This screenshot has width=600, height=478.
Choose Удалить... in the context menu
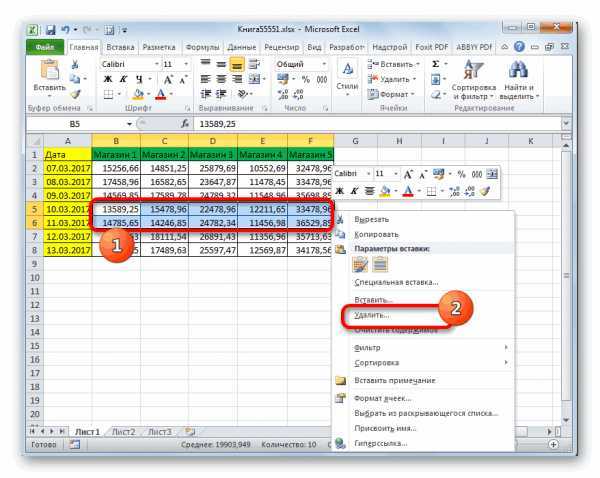click(x=372, y=315)
